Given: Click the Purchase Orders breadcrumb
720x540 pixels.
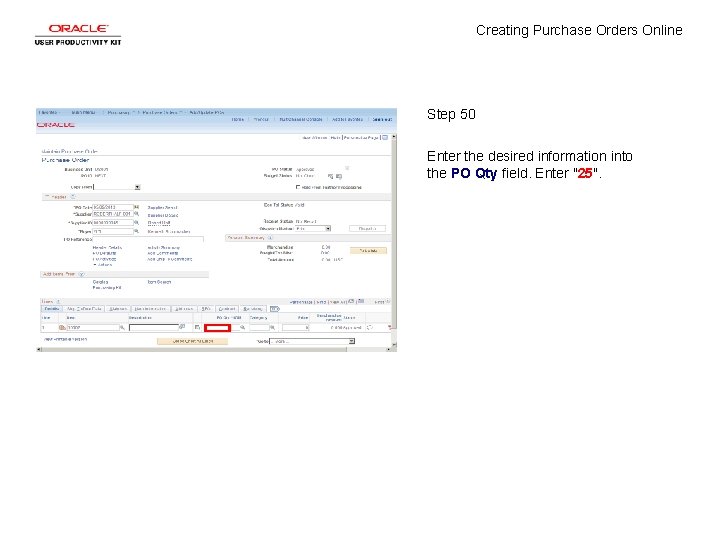Looking at the screenshot, I should click(x=159, y=112).
